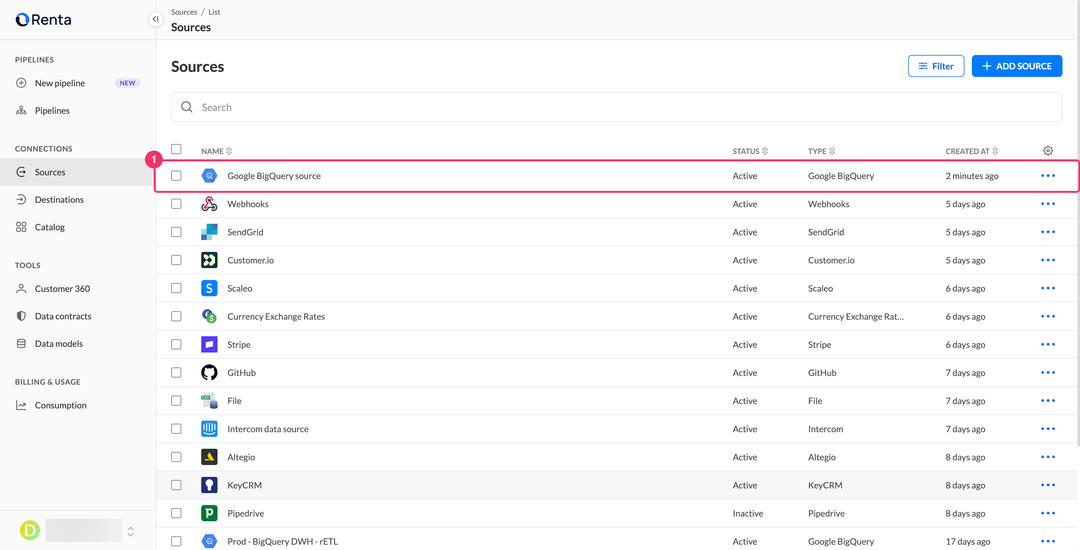1080x550 pixels.
Task: Select the Sources menu item
Action: [x=78, y=172]
